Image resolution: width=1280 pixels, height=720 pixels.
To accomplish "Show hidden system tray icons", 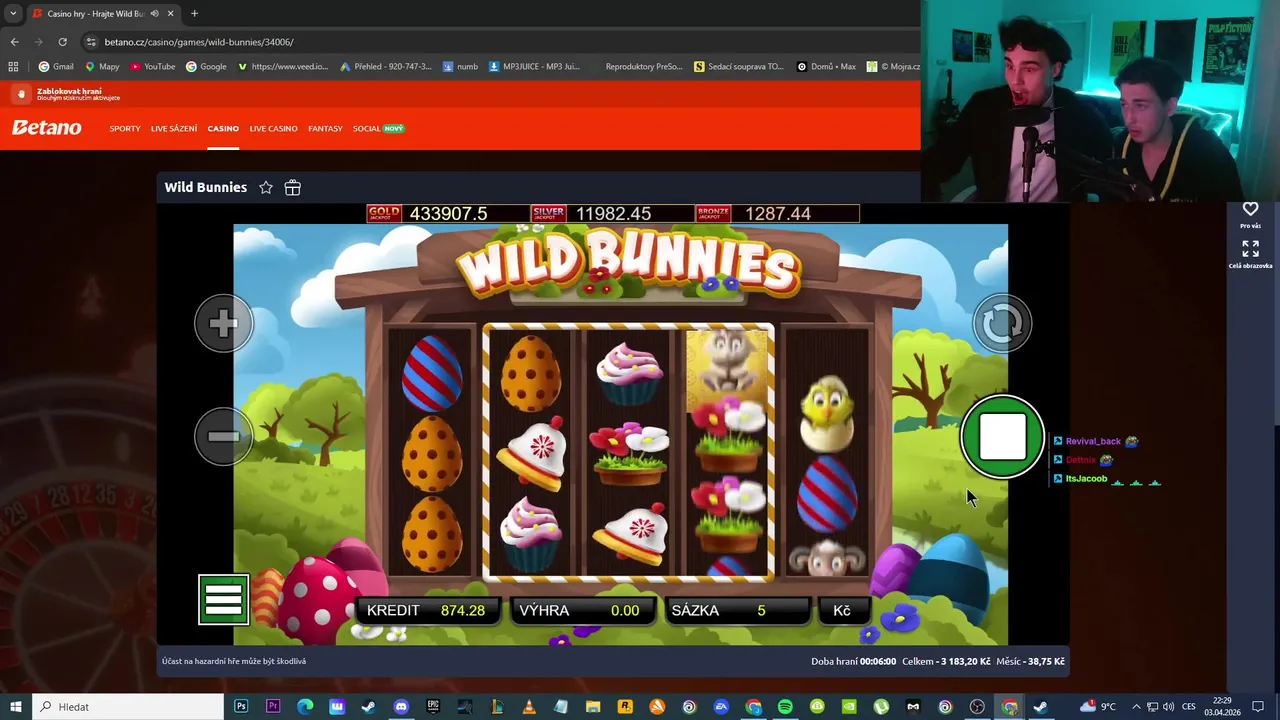I will [x=1135, y=707].
